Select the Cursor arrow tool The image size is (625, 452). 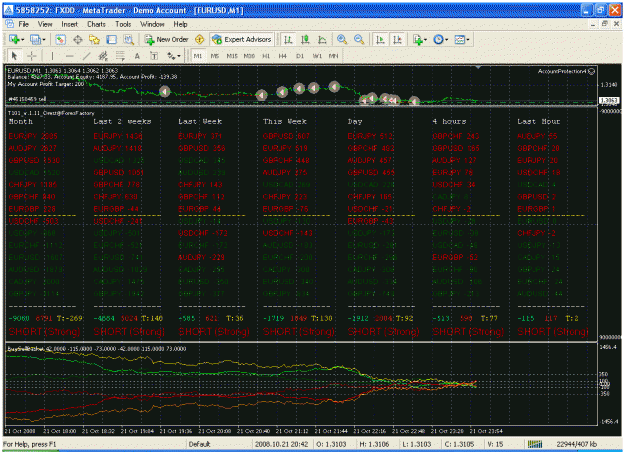14,56
